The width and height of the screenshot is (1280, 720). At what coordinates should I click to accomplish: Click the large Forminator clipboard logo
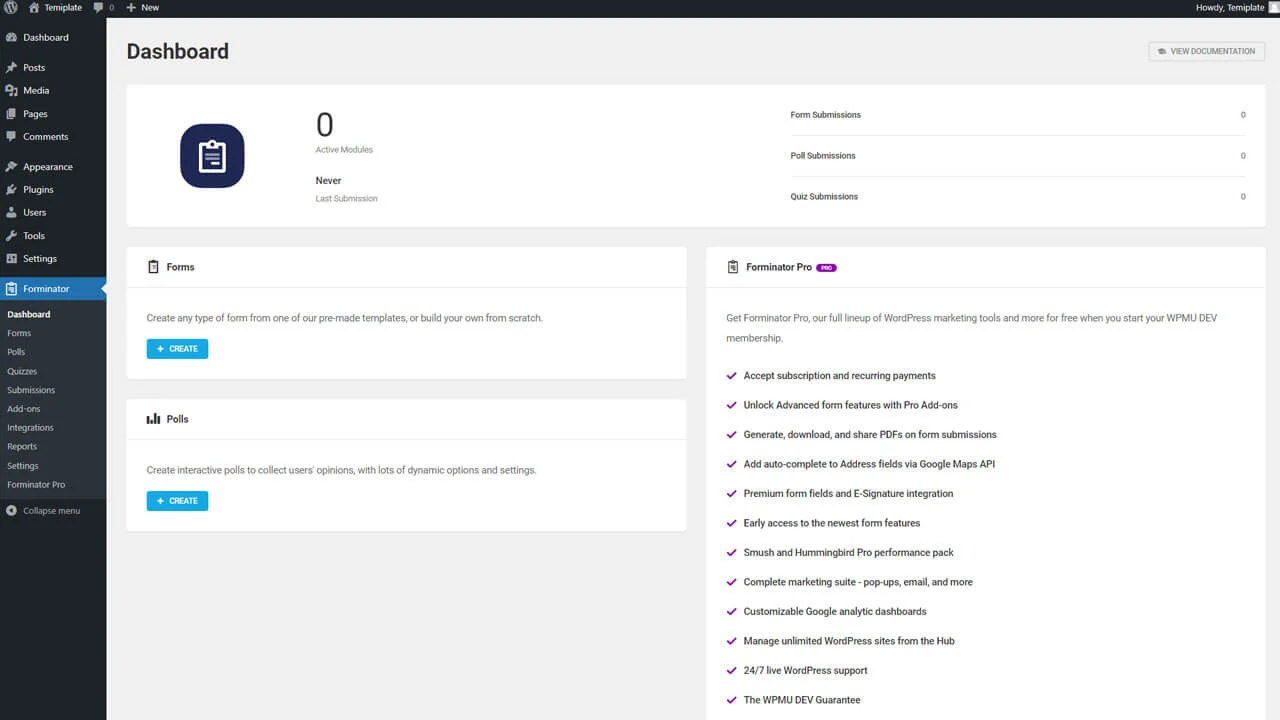coord(212,156)
